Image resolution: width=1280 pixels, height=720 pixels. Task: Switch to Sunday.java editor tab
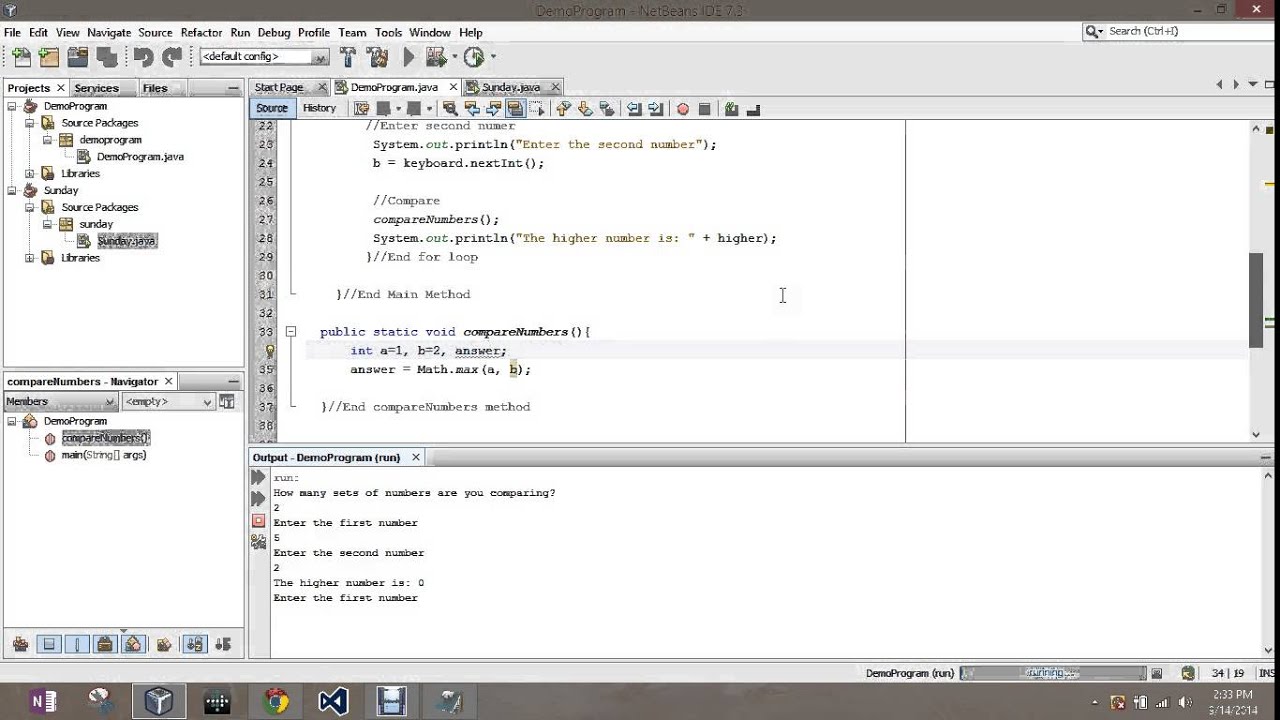pos(510,88)
